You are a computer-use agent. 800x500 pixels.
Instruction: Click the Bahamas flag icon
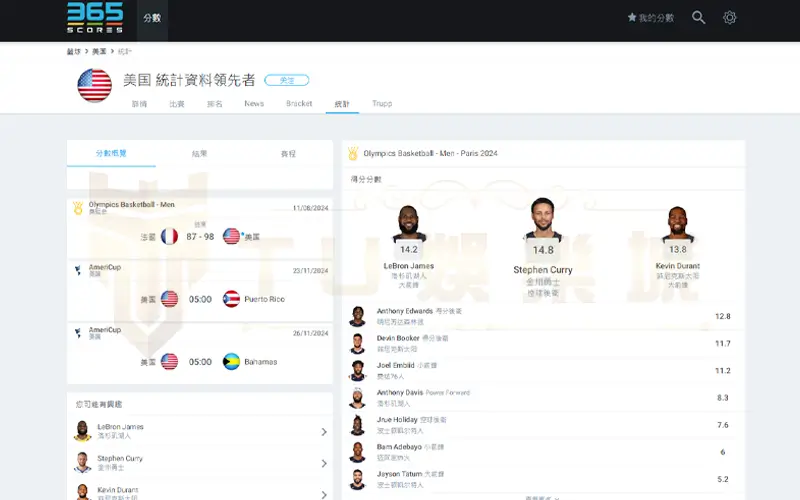[x=229, y=362]
